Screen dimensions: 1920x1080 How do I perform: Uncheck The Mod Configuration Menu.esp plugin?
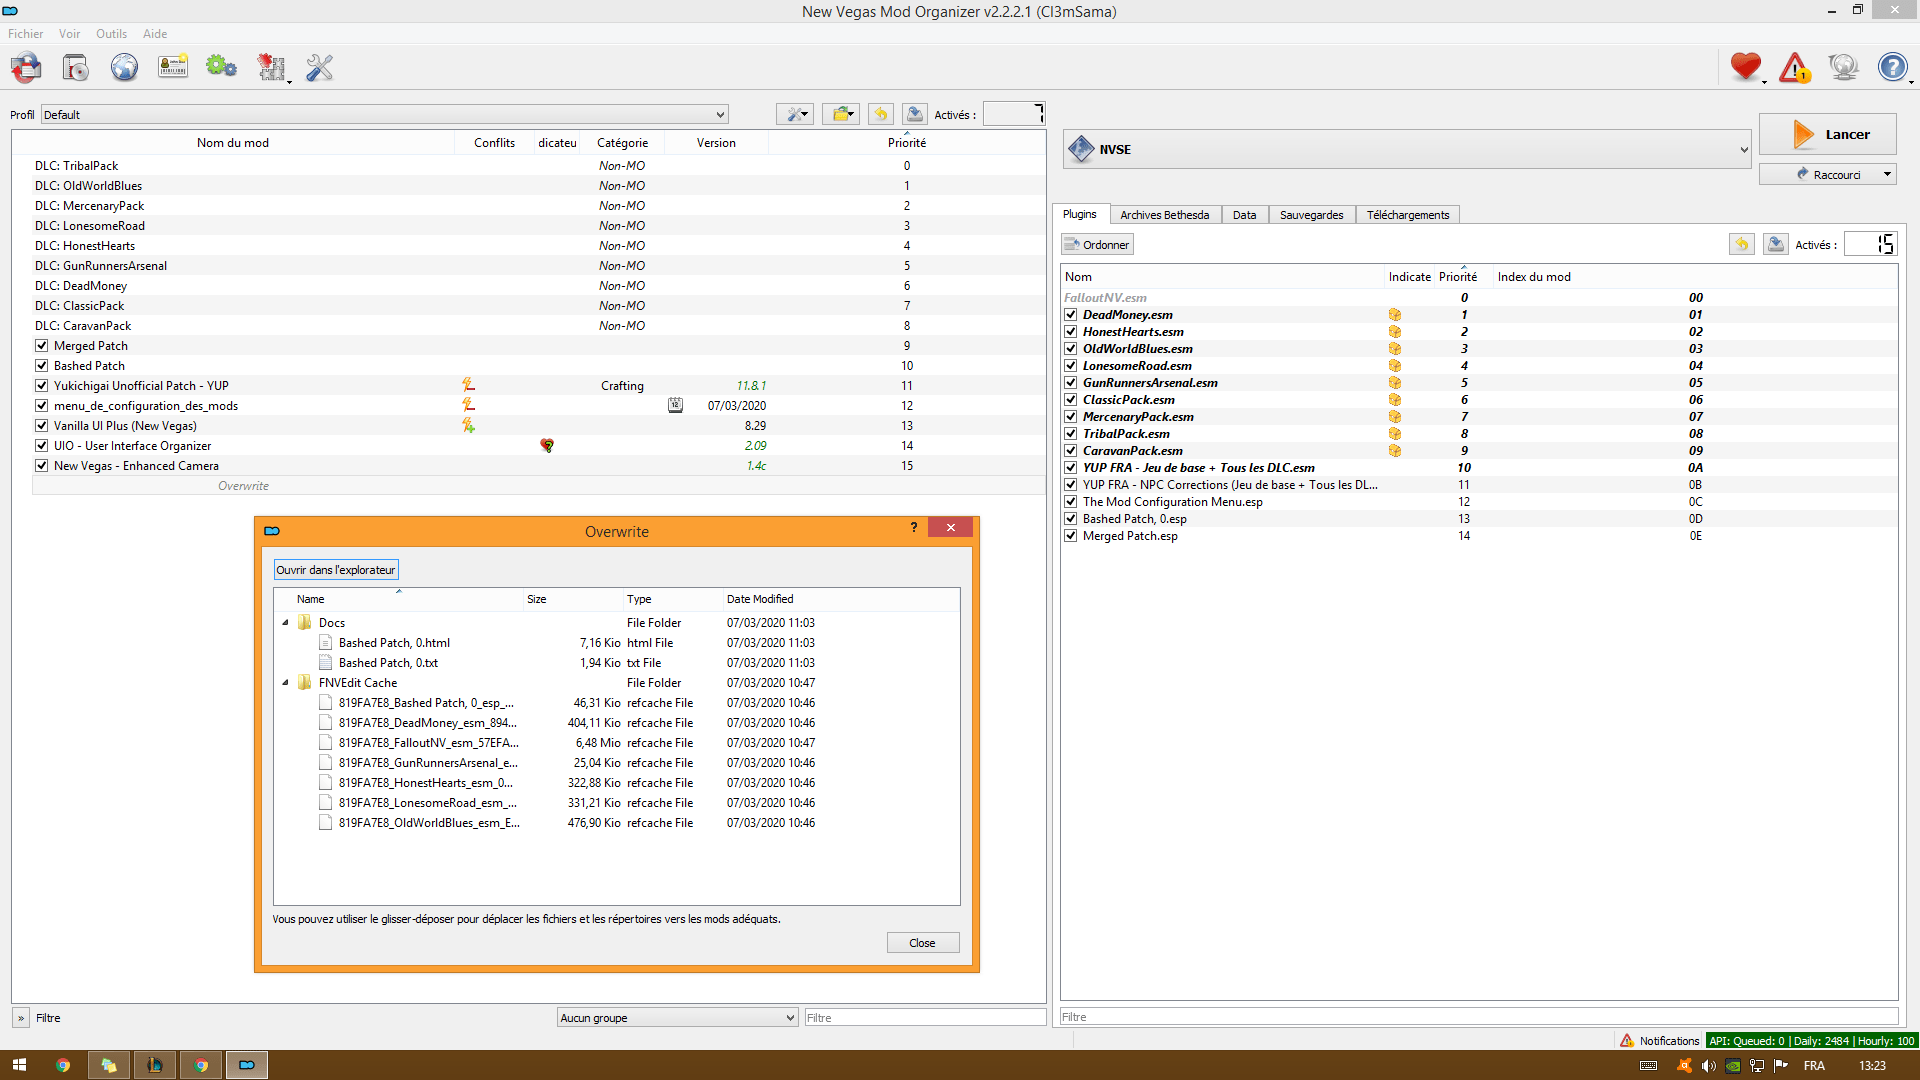[x=1071, y=502]
